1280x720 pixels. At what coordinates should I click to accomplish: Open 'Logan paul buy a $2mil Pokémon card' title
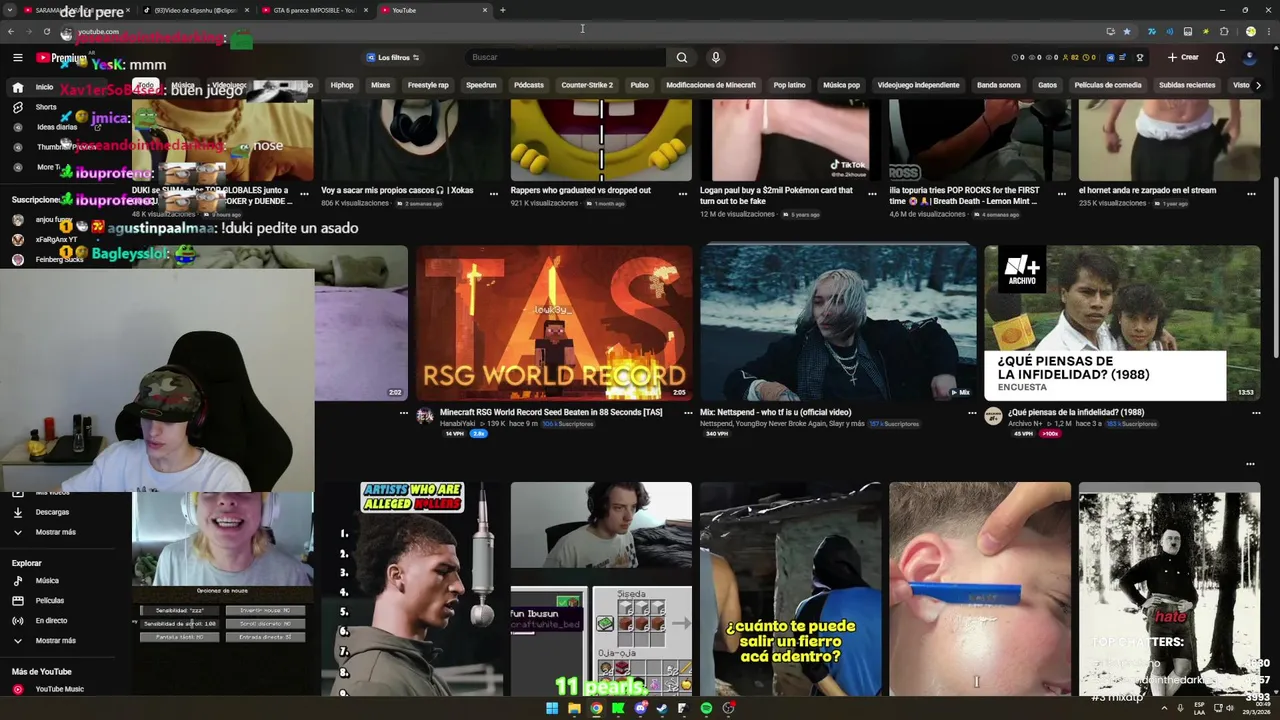click(x=777, y=195)
